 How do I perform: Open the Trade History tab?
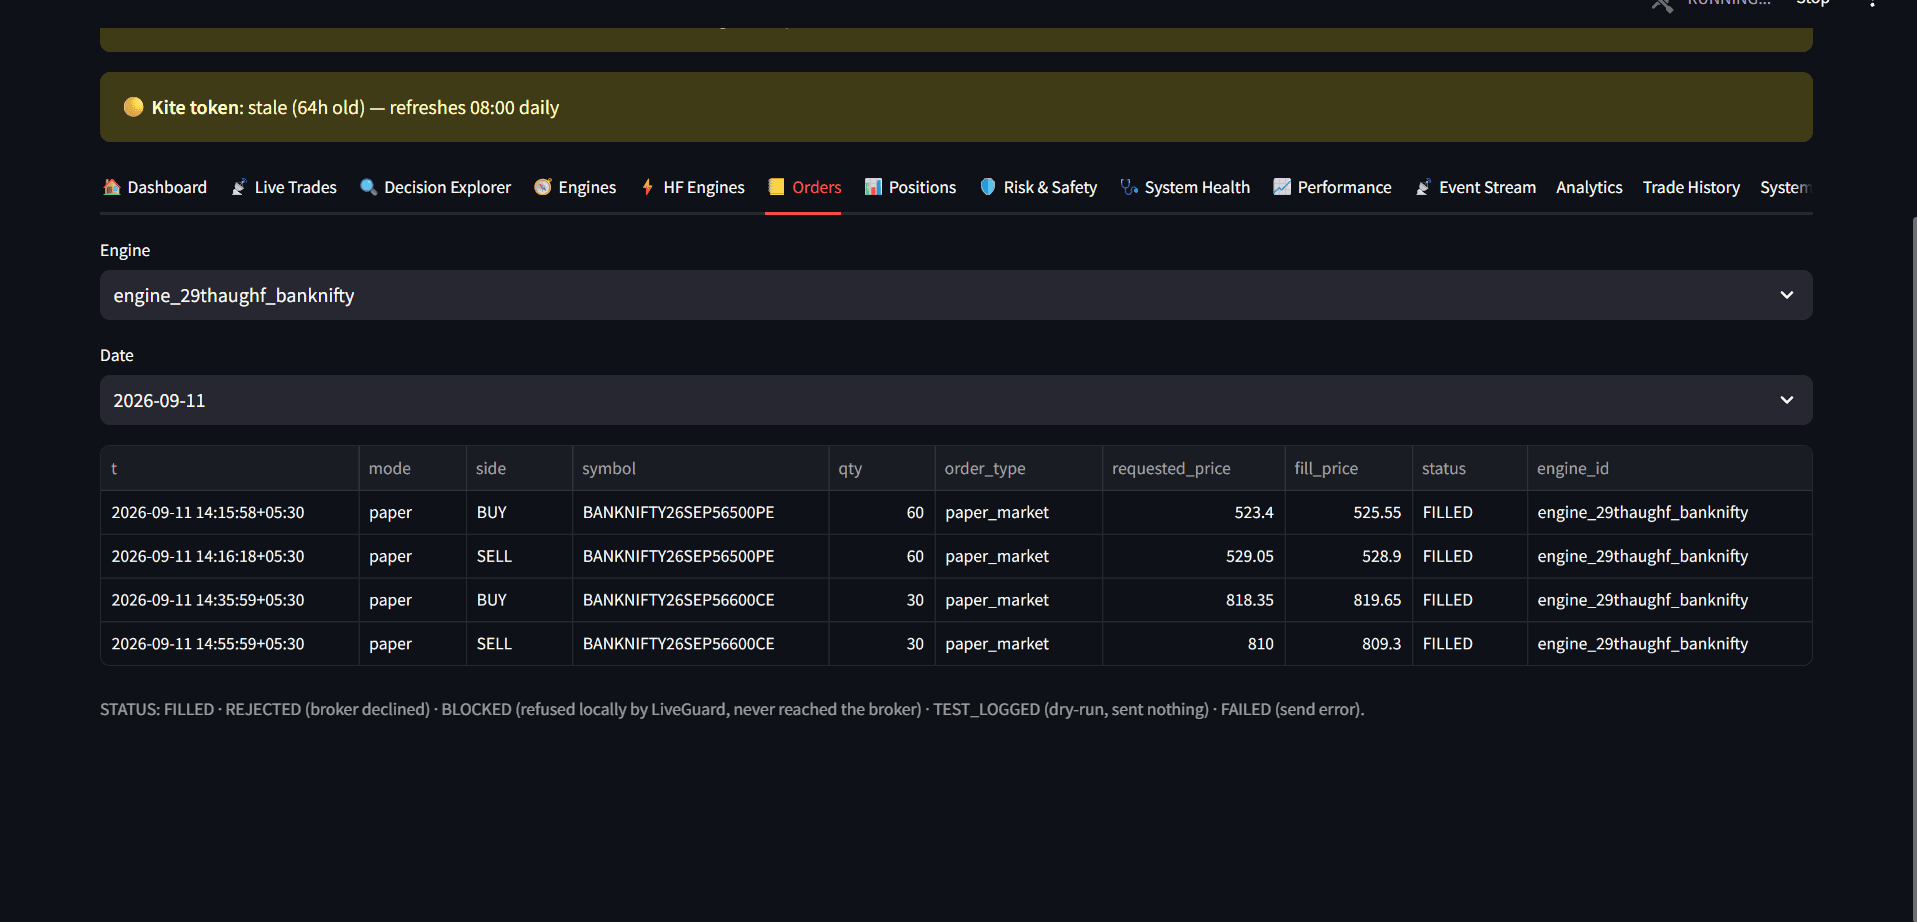point(1691,187)
